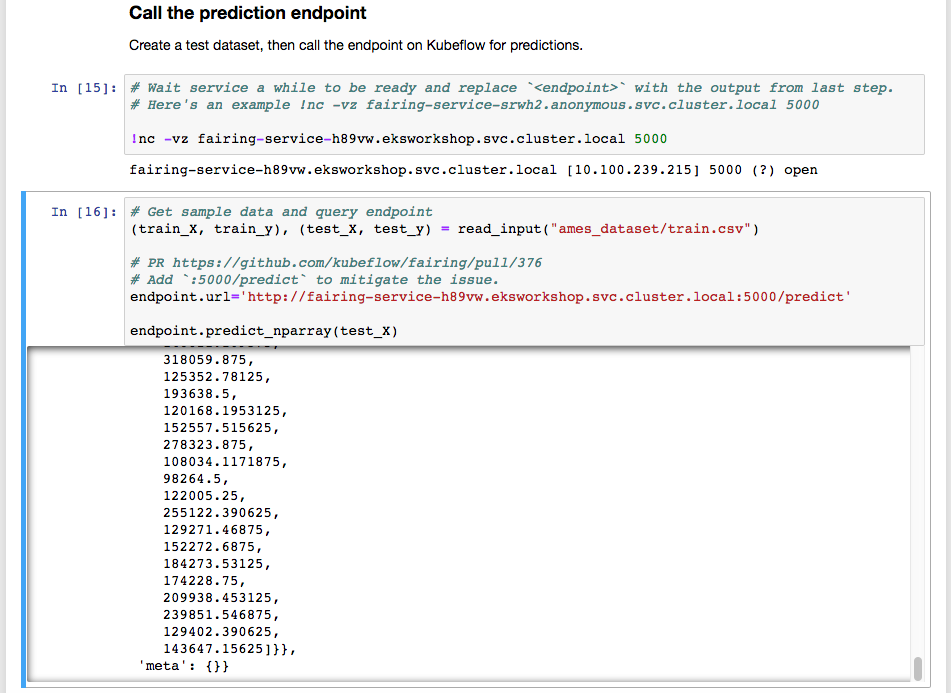Click the "Create a test dataset" description paragraph
This screenshot has width=951, height=693.
coord(355,46)
